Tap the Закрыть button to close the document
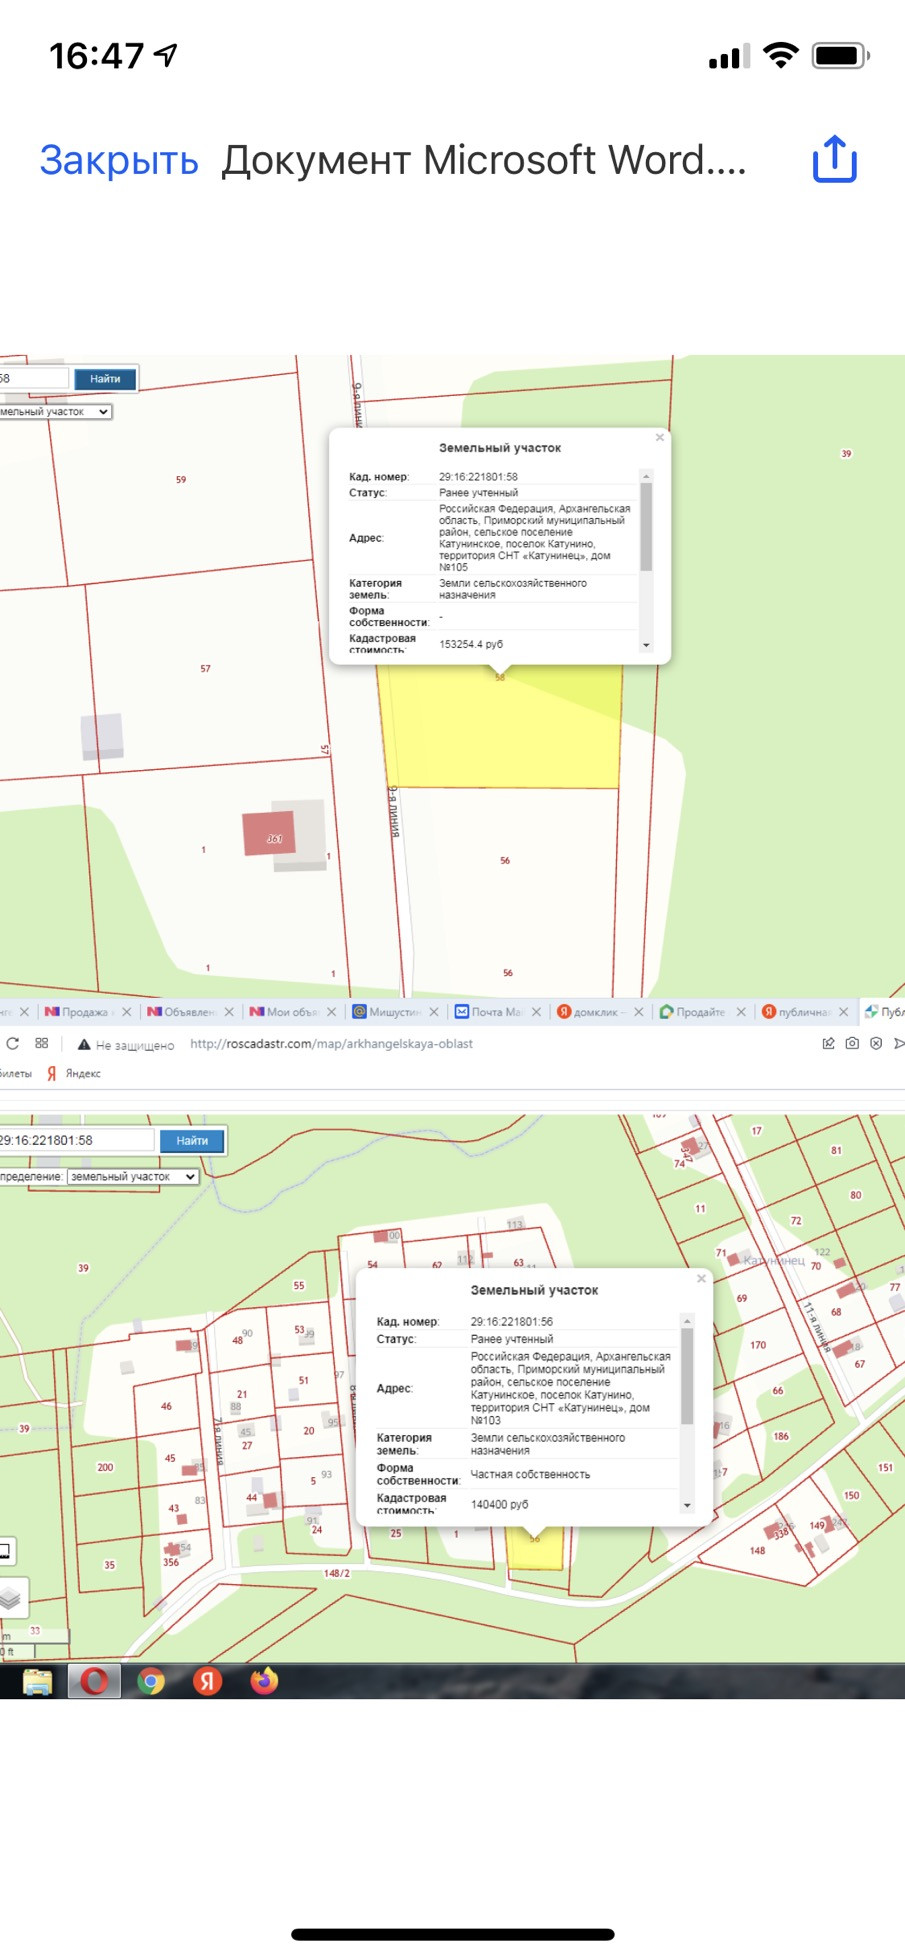Image resolution: width=905 pixels, height=1960 pixels. 119,160
